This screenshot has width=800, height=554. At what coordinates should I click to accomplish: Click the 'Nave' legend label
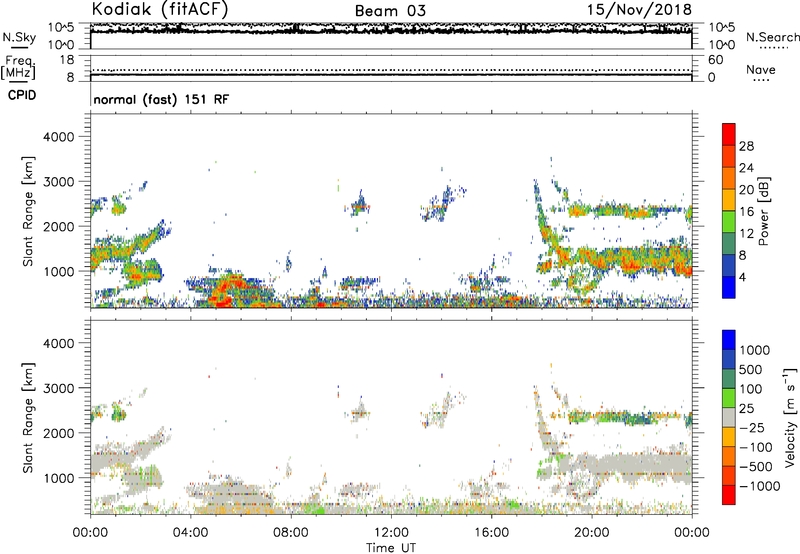pos(761,69)
